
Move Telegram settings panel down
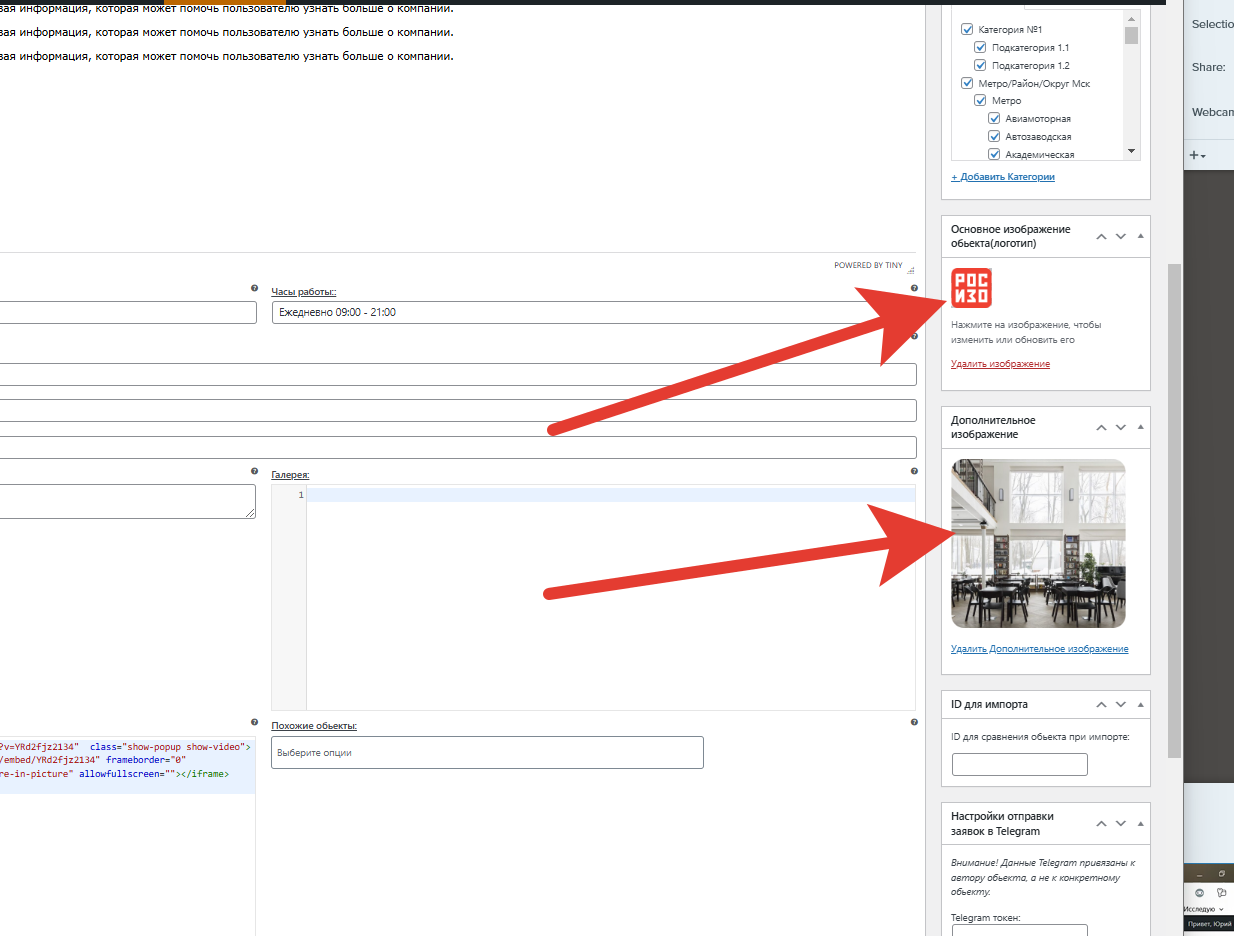(x=1121, y=824)
